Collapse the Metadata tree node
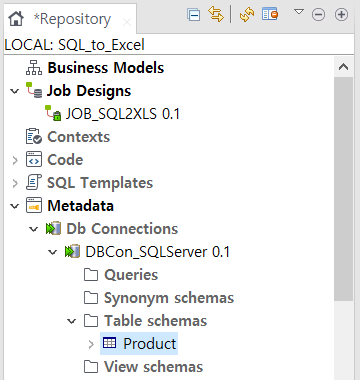 coord(15,206)
